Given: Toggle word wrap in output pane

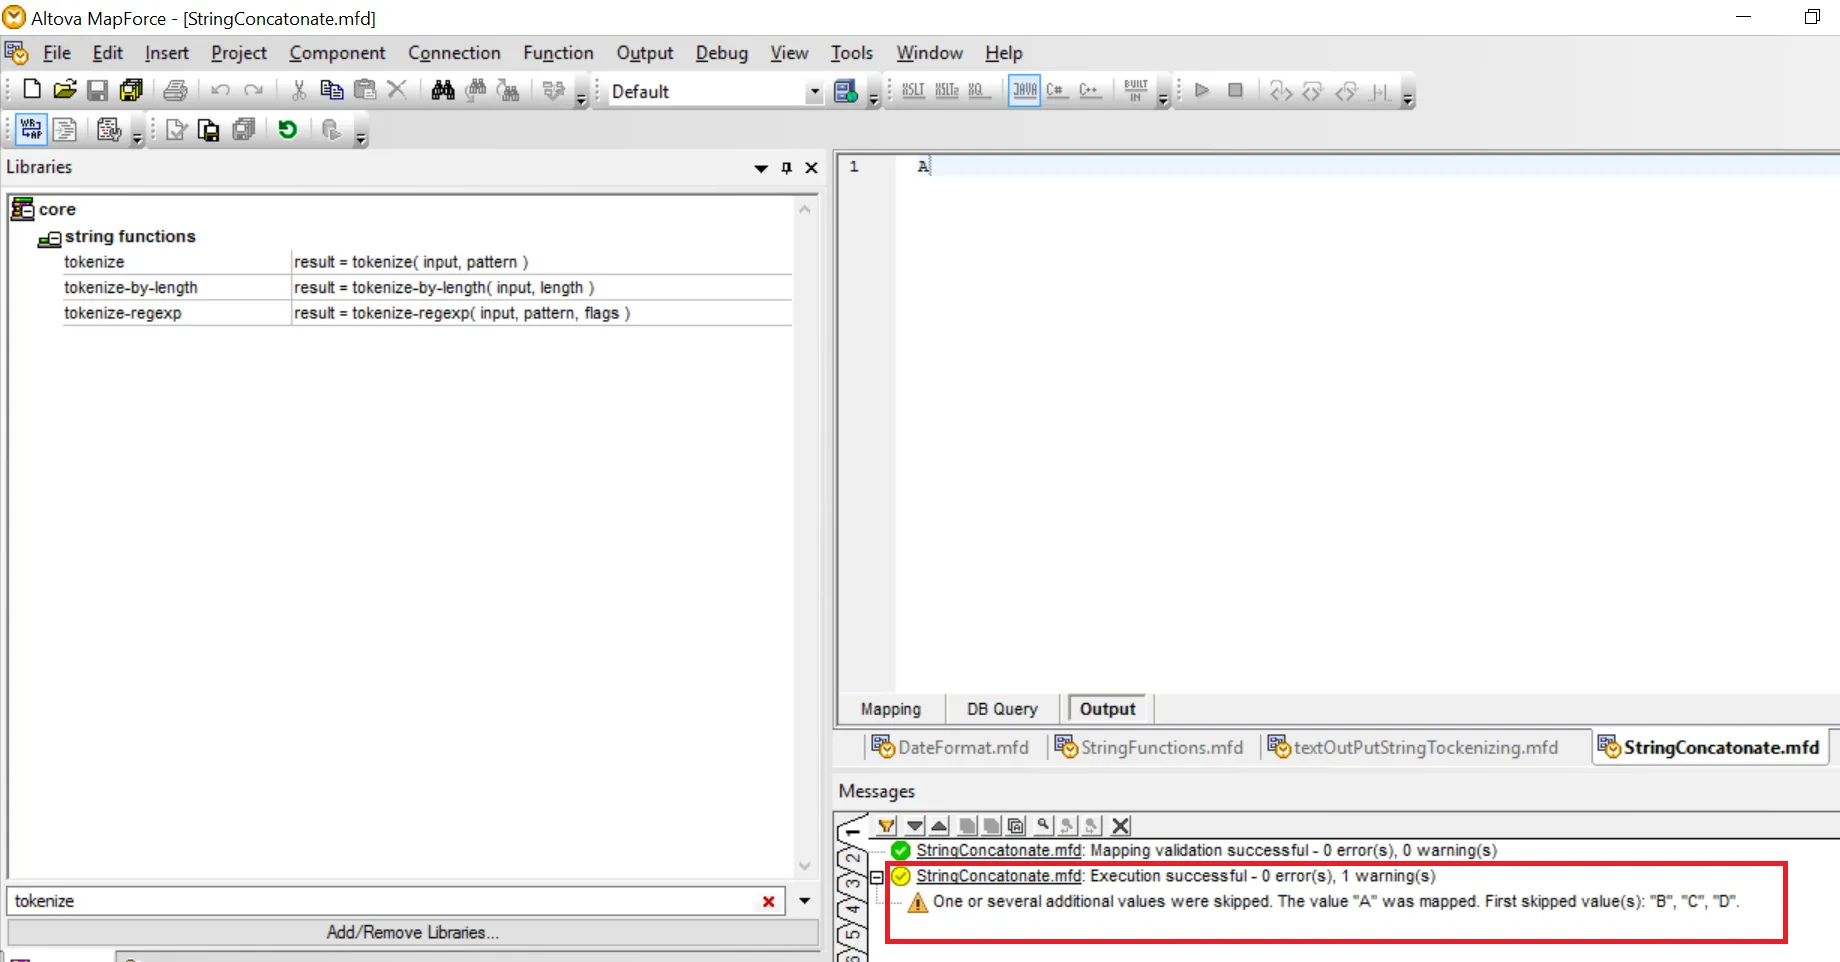Looking at the screenshot, I should (32, 129).
